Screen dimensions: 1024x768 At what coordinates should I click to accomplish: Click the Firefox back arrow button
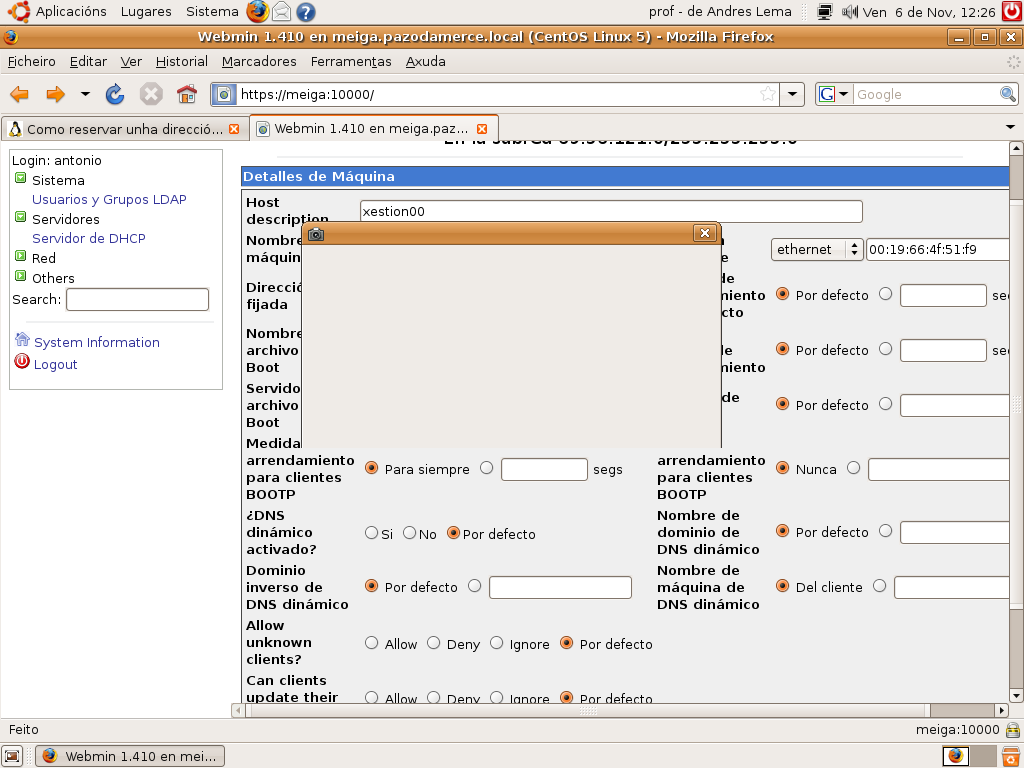[x=19, y=94]
